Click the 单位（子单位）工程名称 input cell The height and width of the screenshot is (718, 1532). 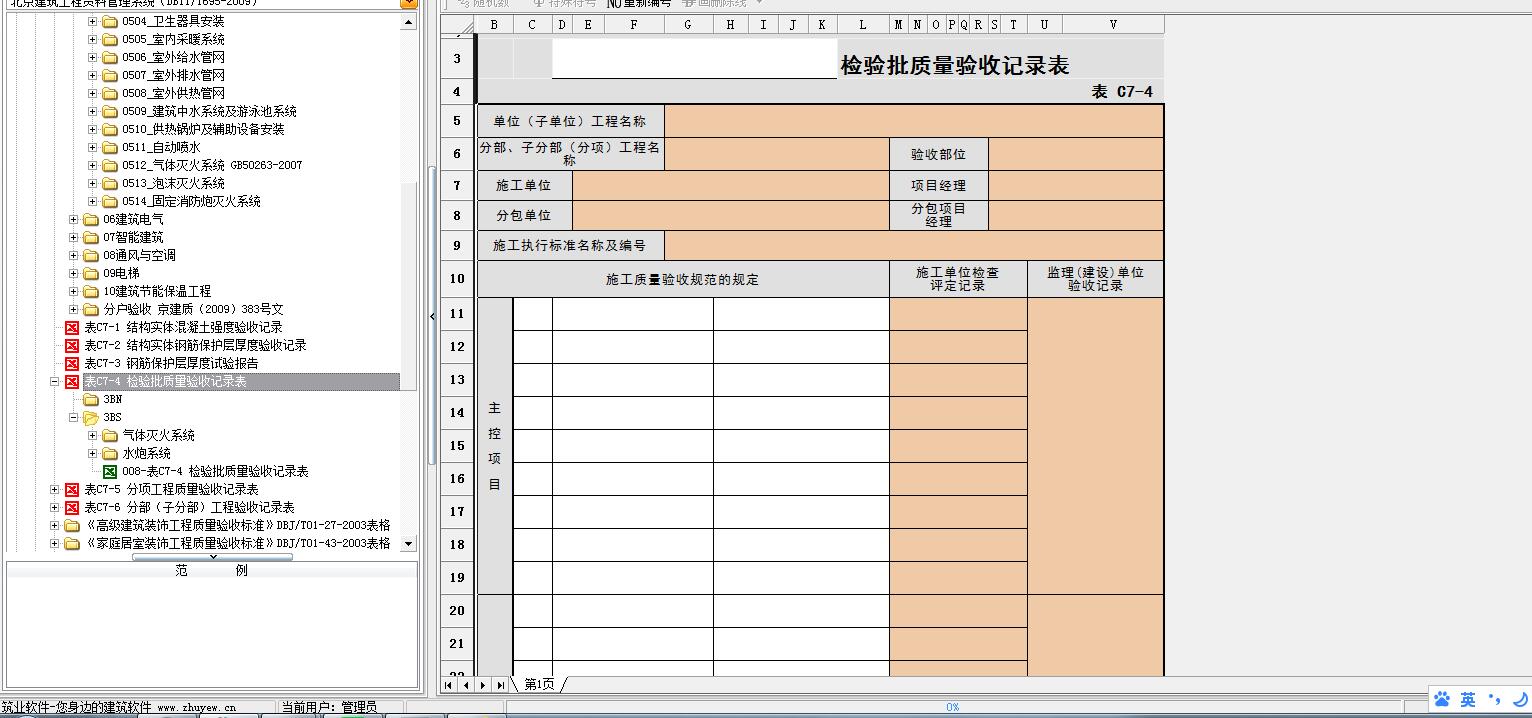click(x=913, y=121)
